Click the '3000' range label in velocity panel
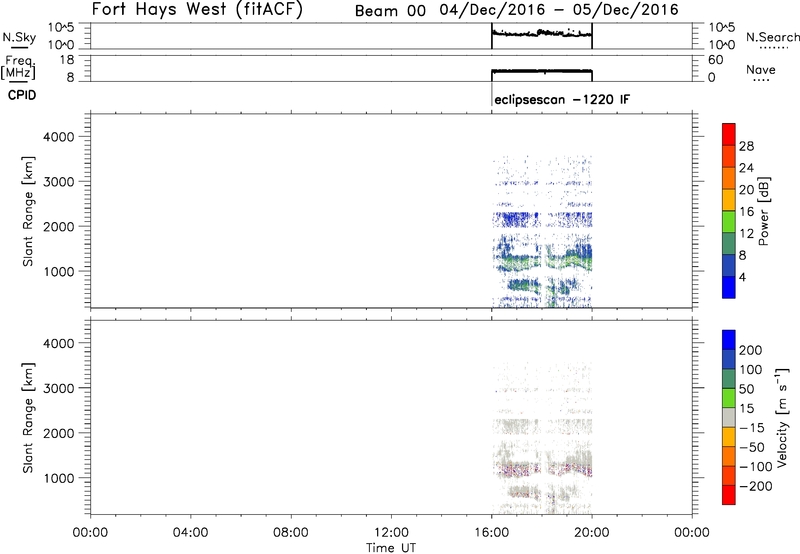This screenshot has width=800, height=554. [x=59, y=388]
